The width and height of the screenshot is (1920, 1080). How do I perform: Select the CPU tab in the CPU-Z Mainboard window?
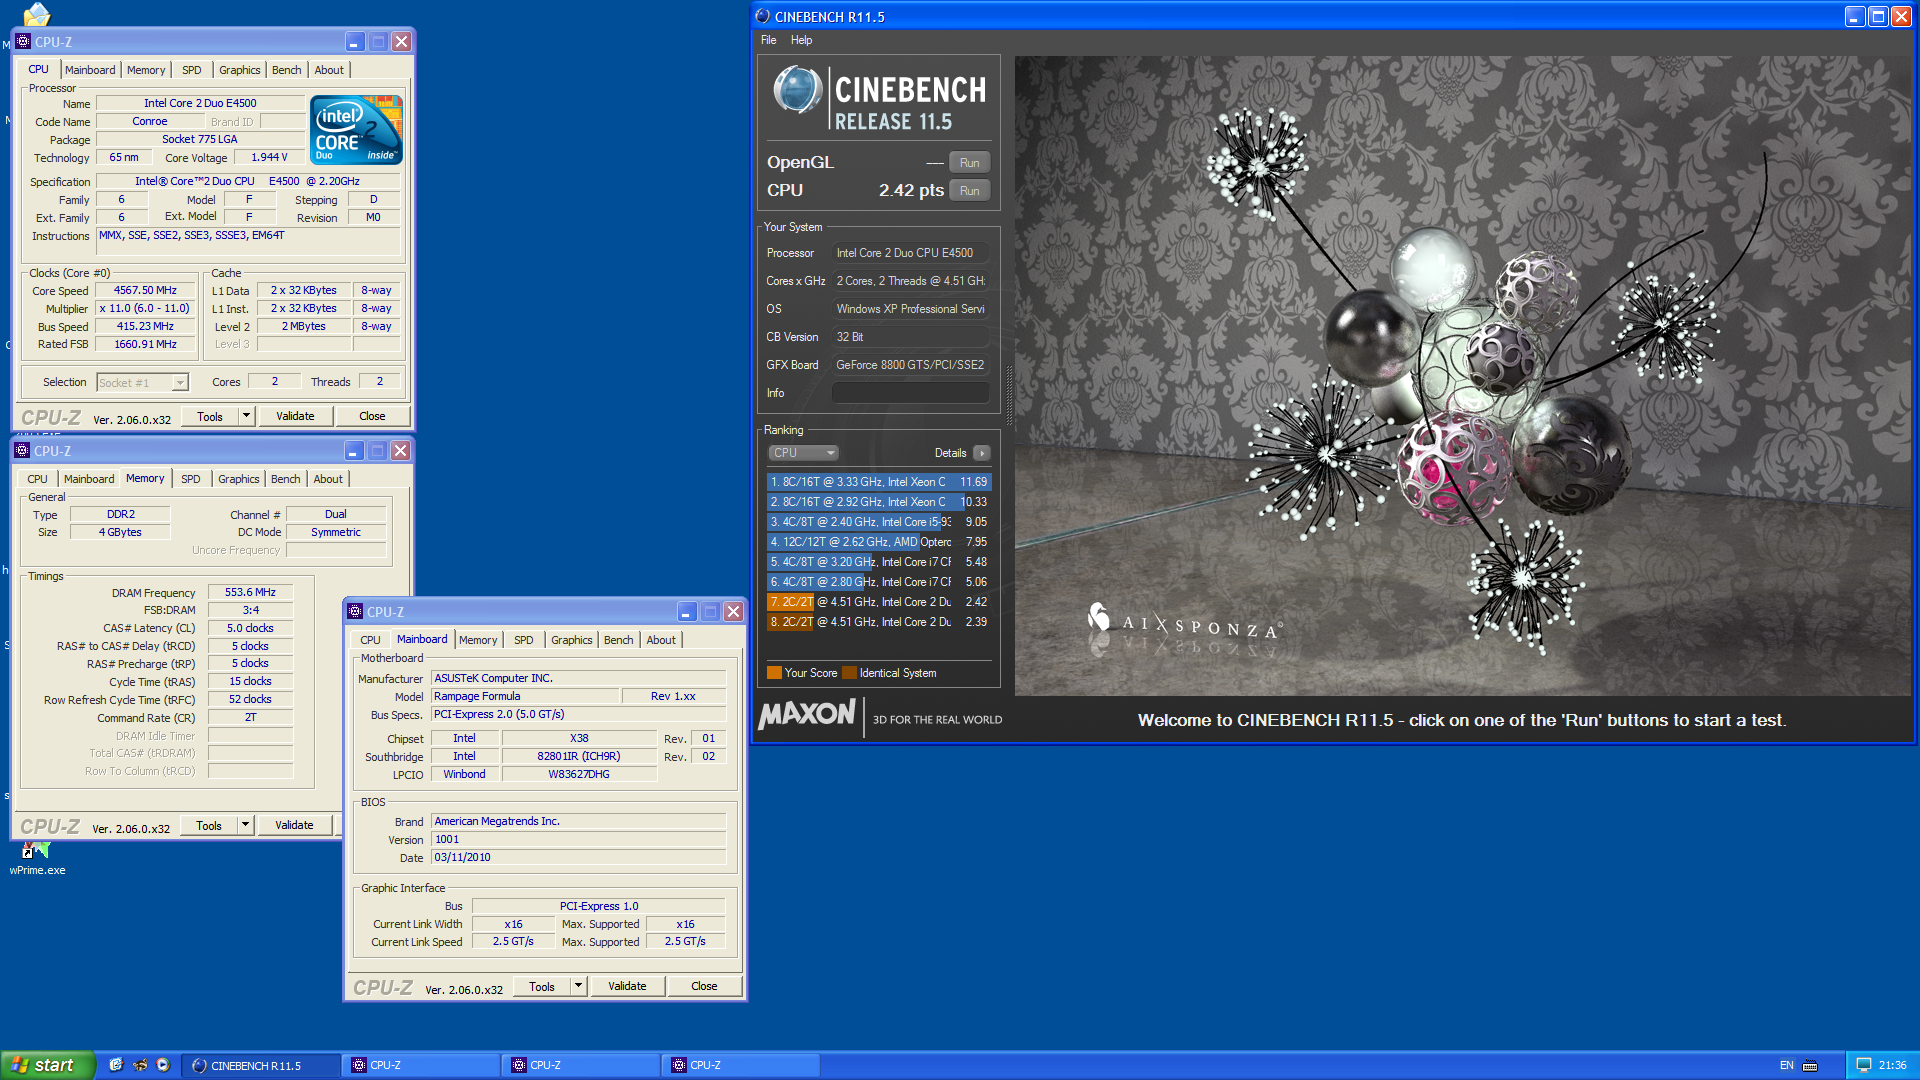371,640
